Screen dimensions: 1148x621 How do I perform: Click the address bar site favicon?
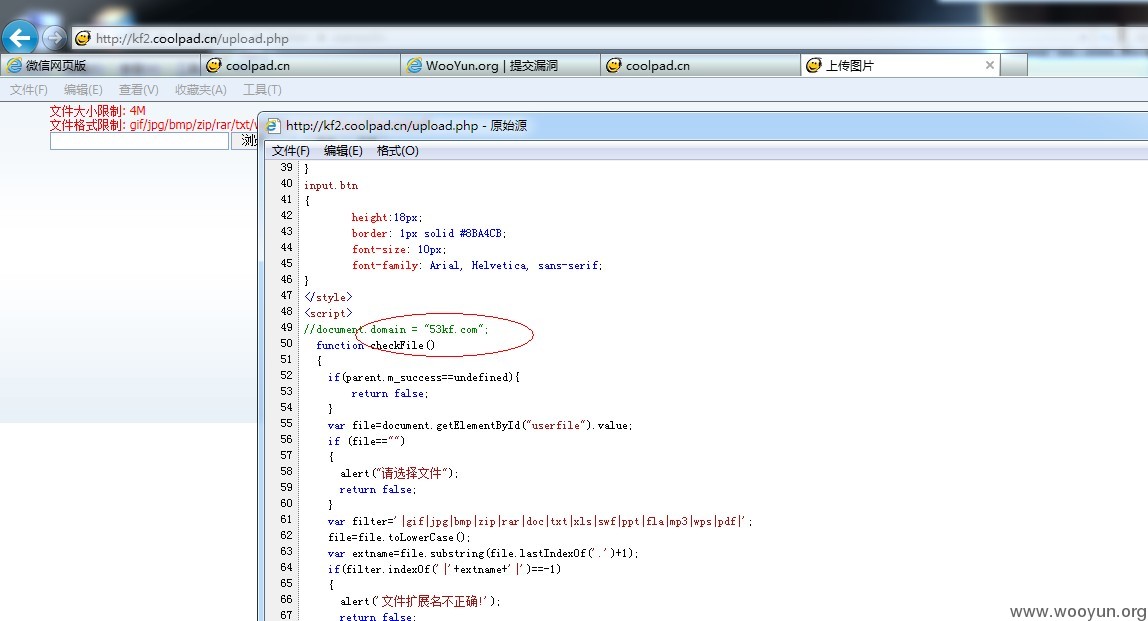(x=83, y=38)
